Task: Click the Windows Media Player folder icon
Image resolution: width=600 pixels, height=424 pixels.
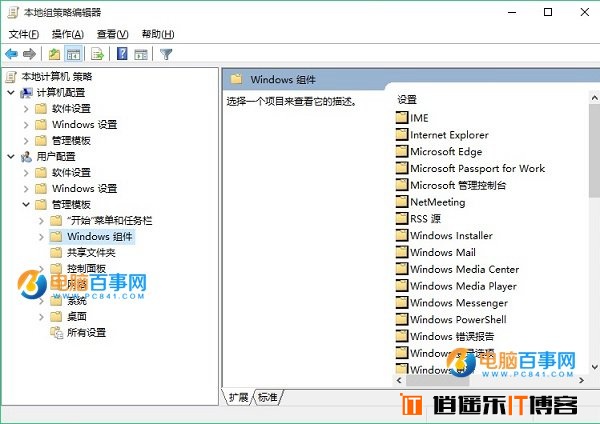Action: [x=401, y=285]
